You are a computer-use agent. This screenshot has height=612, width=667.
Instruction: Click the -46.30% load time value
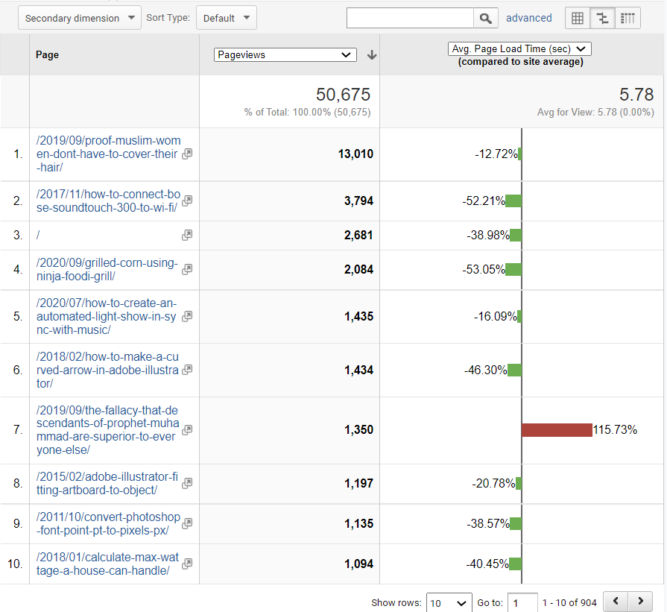tap(486, 370)
